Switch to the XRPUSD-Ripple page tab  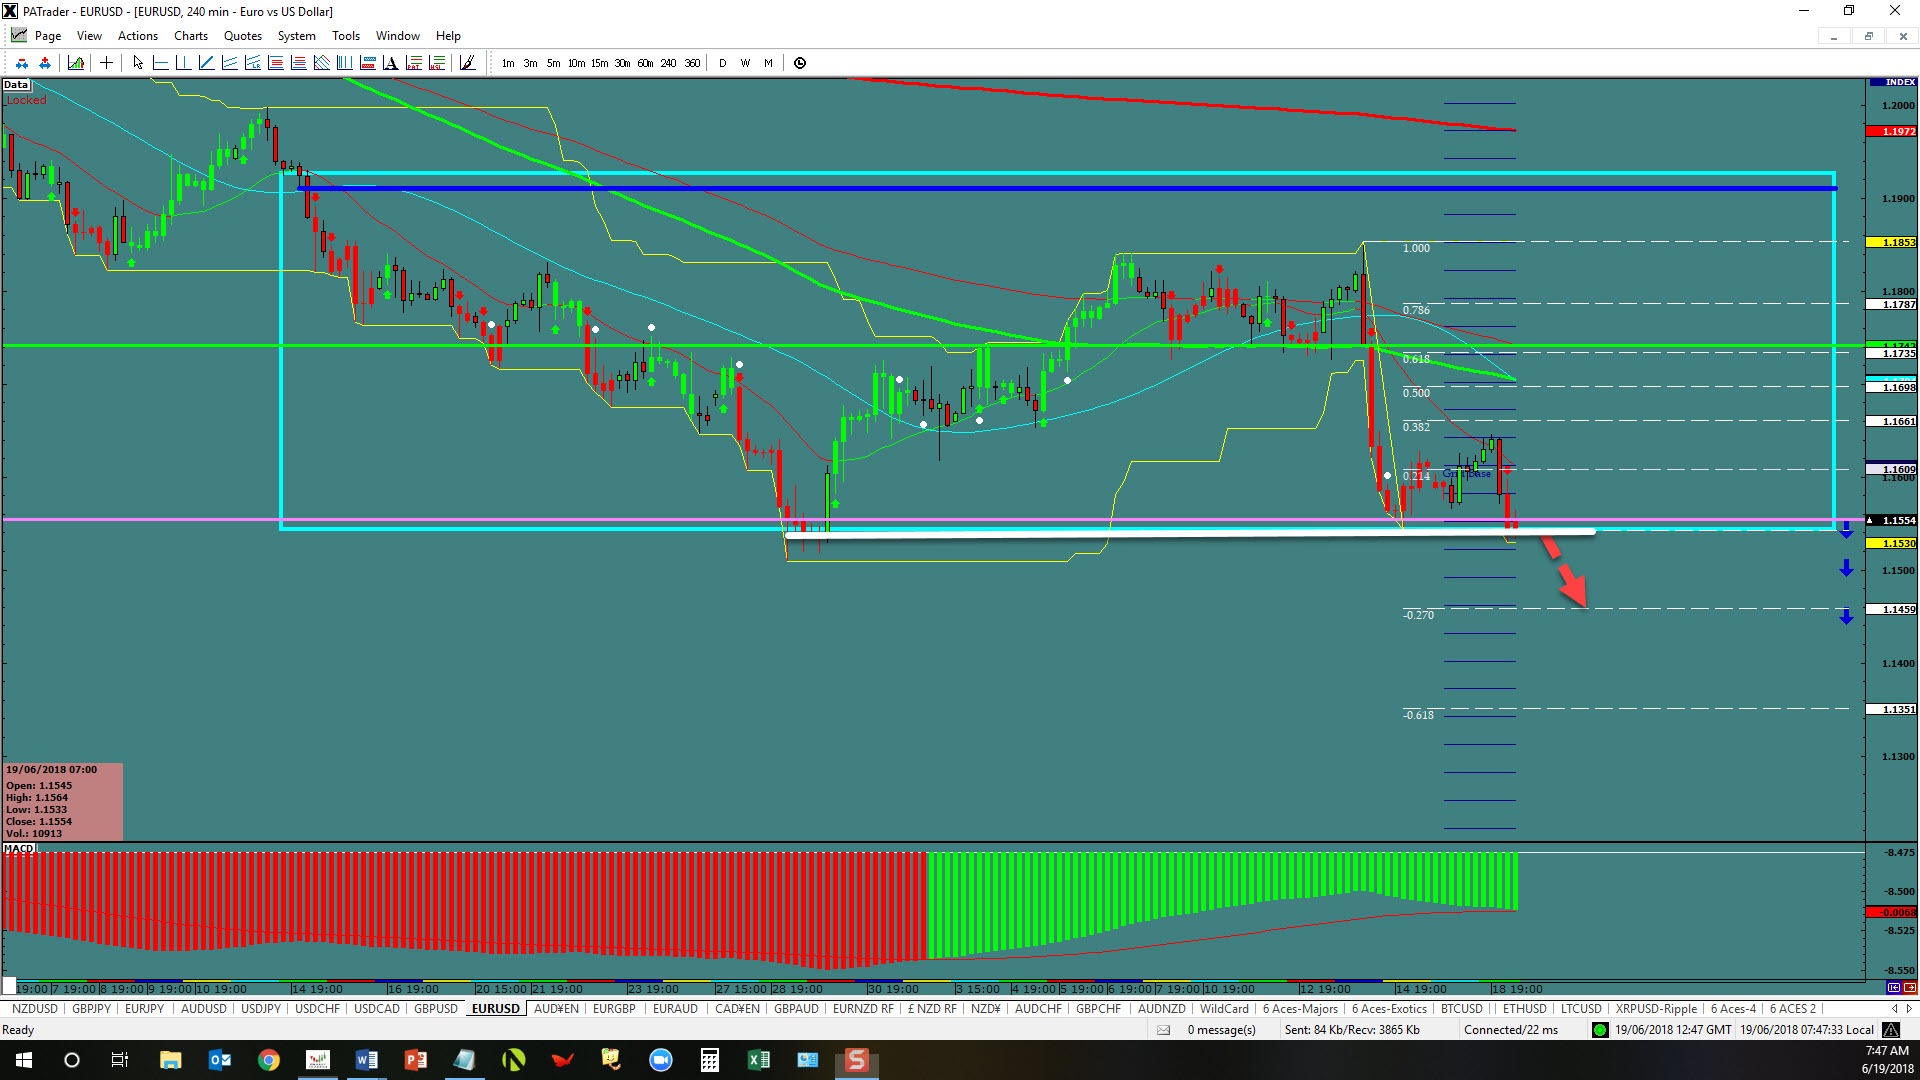click(x=1656, y=1009)
